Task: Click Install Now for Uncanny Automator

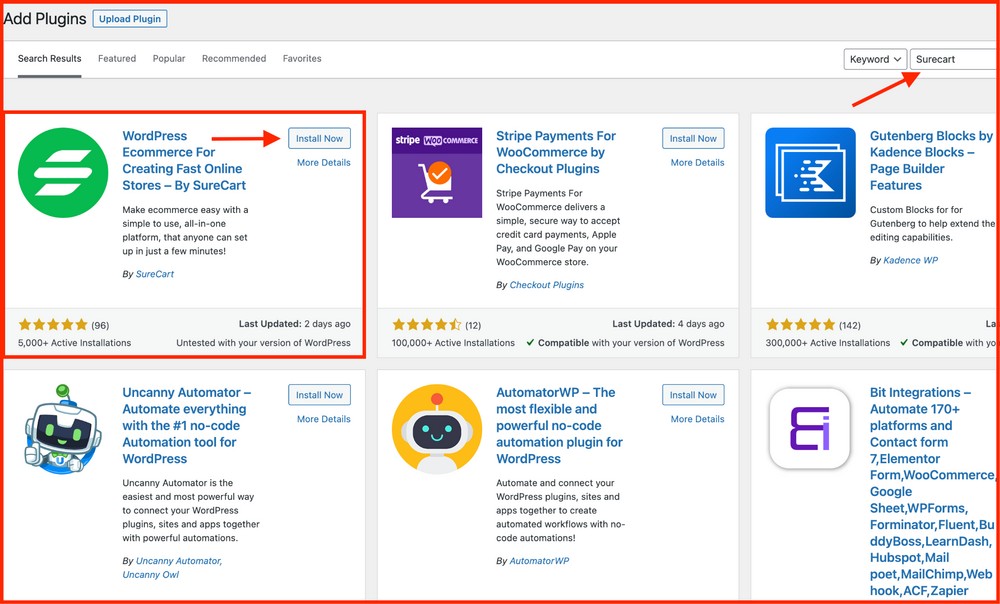Action: coord(319,395)
